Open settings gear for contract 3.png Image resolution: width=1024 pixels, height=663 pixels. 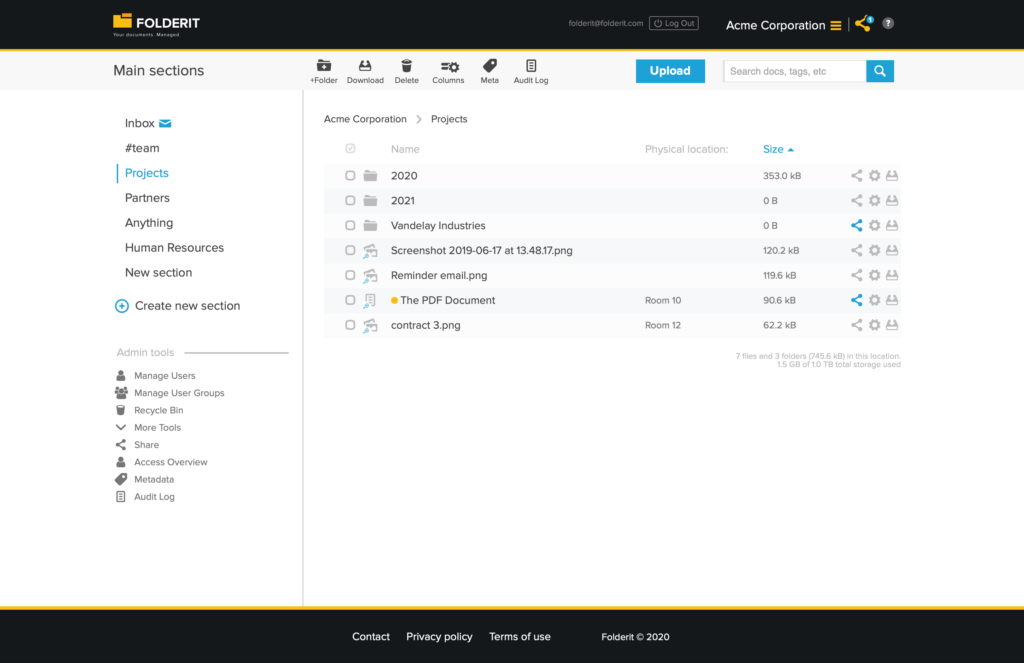click(874, 325)
